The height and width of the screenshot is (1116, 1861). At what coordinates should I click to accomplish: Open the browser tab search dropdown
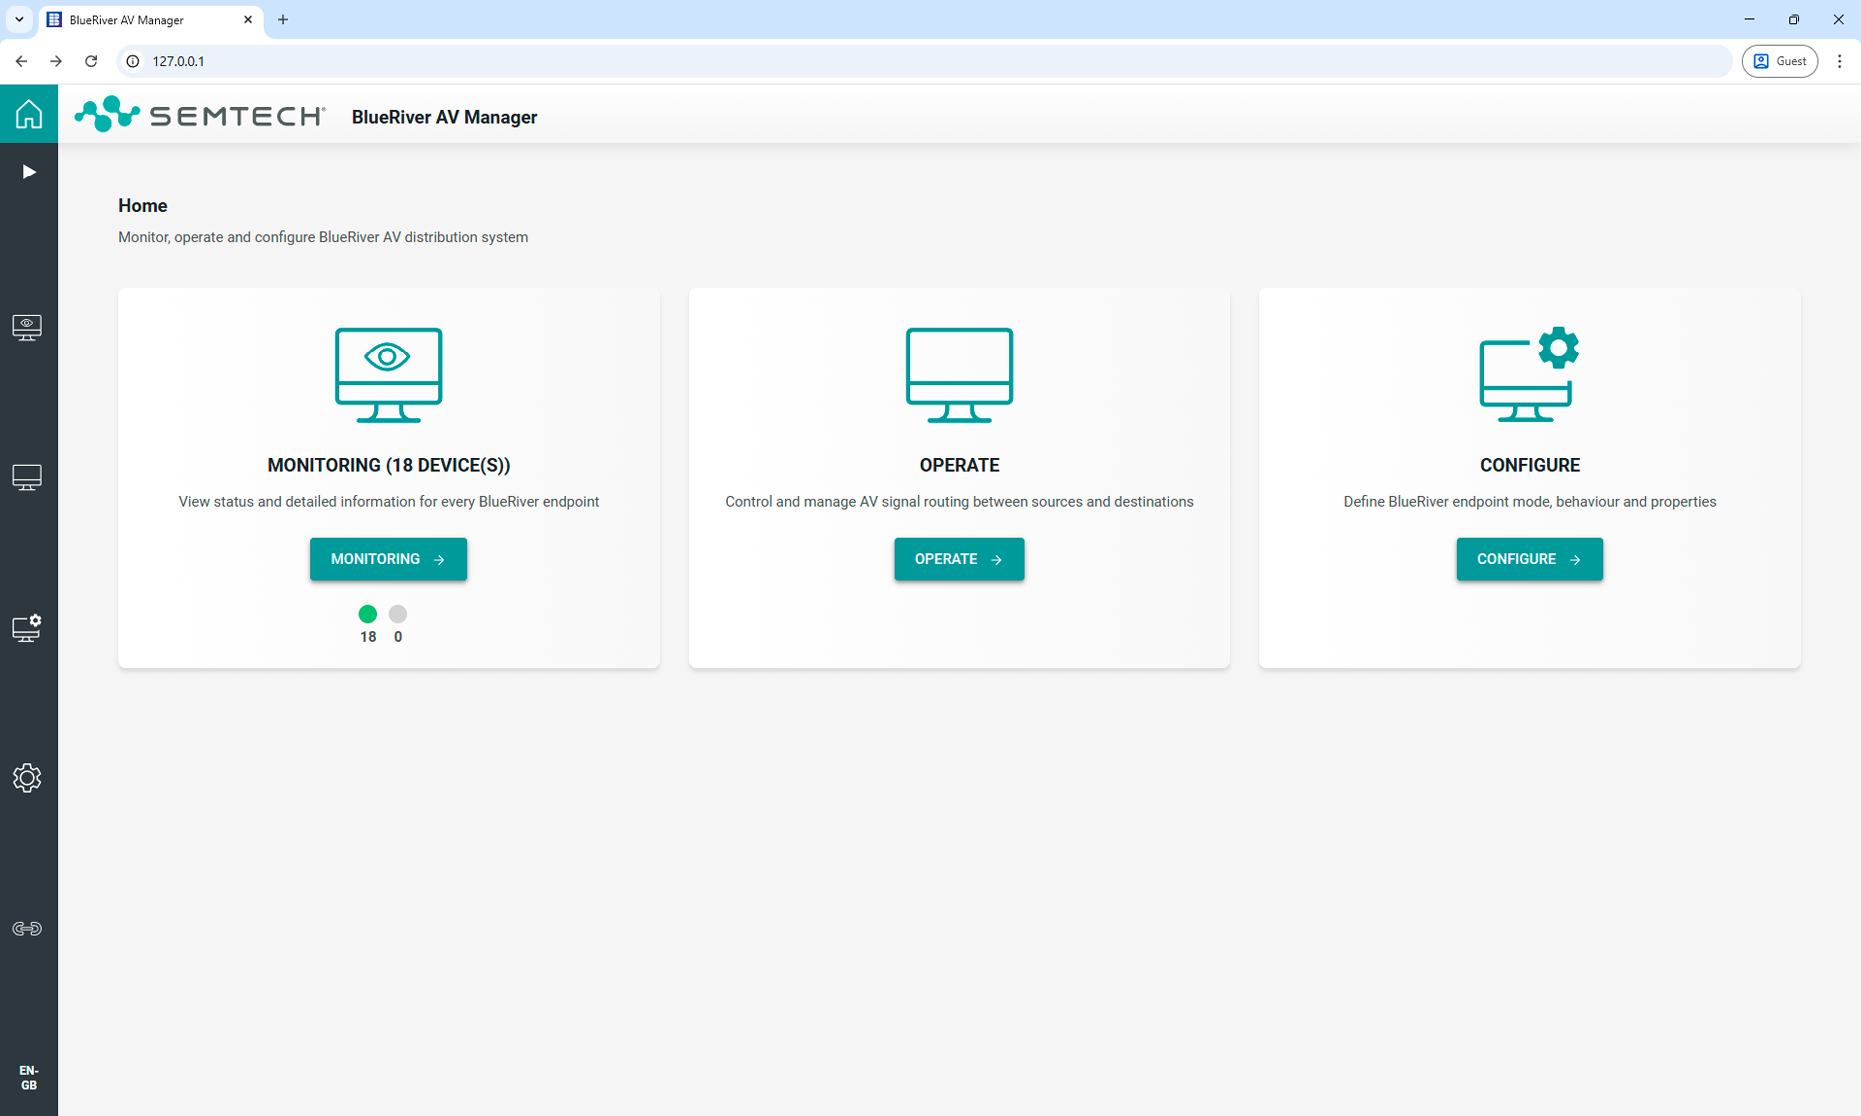[x=19, y=20]
